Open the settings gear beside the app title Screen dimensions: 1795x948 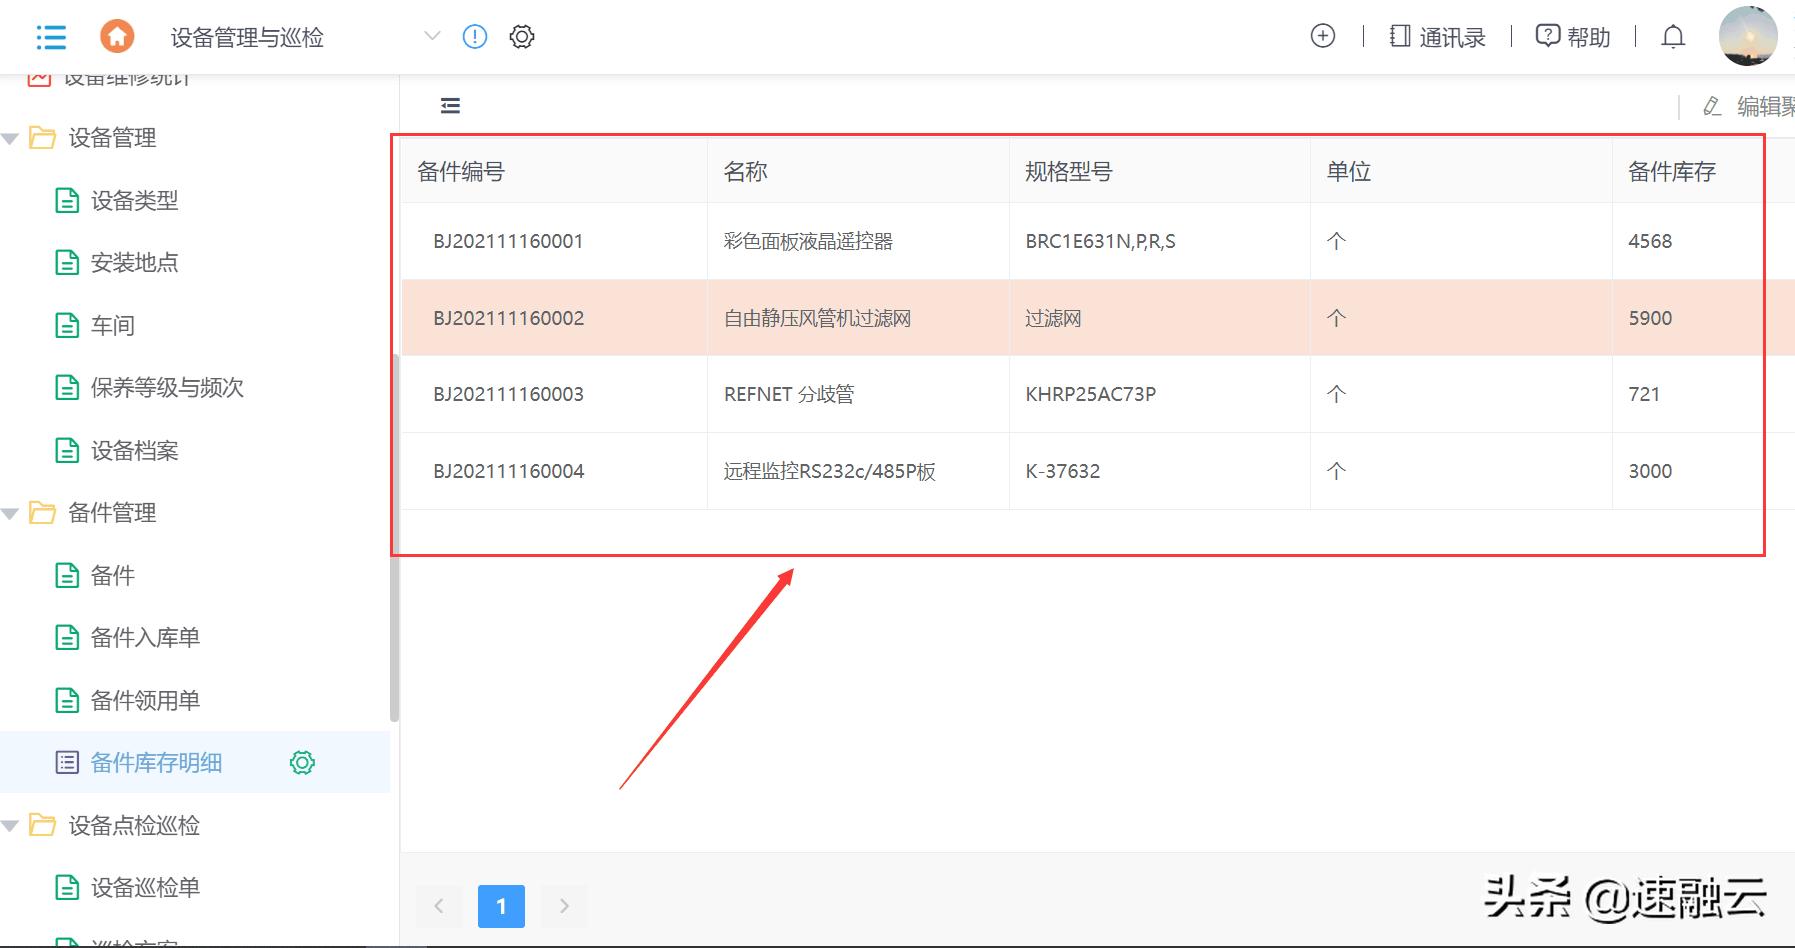coord(521,36)
